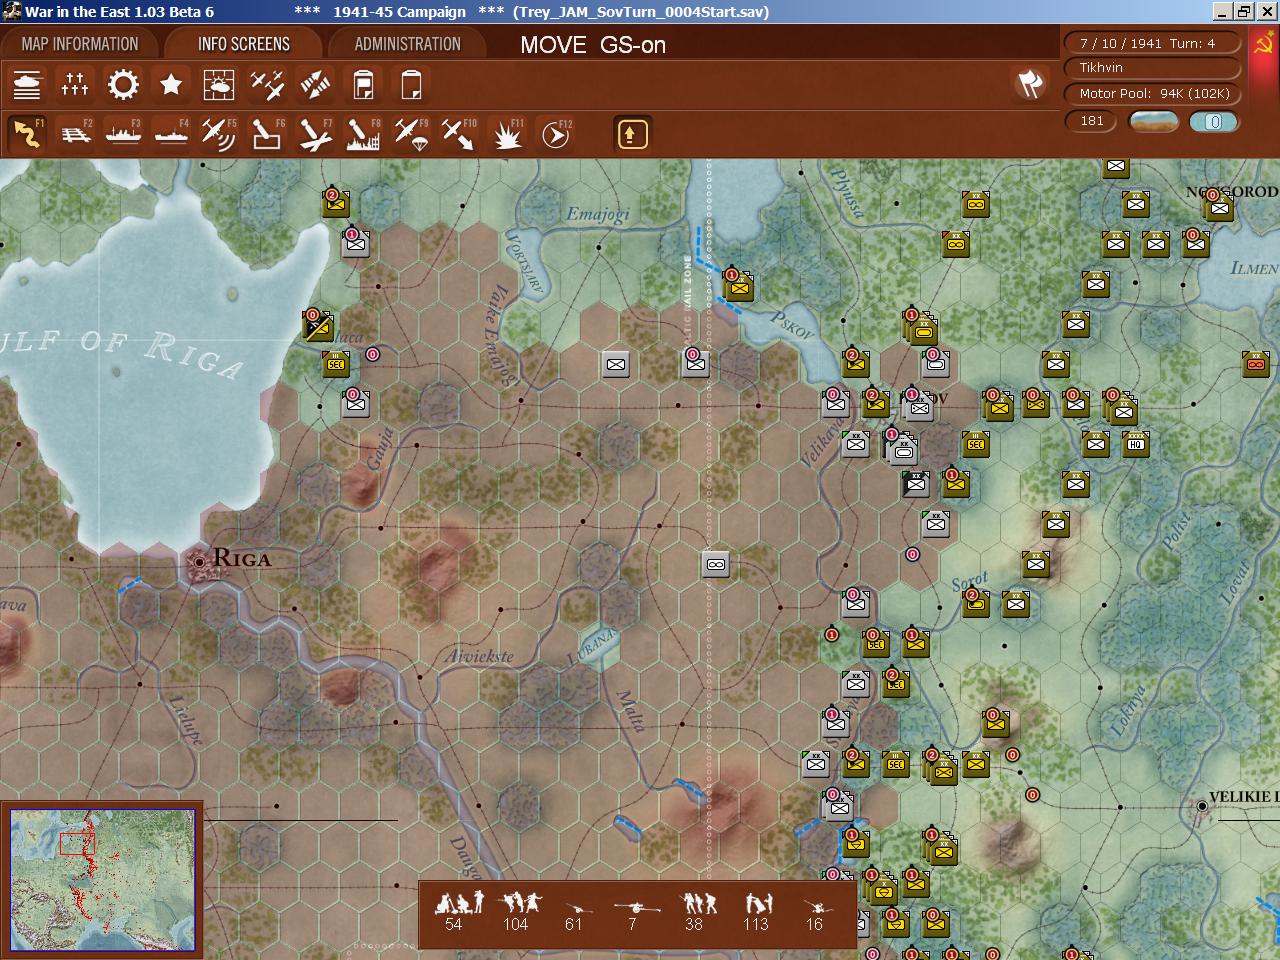
Task: Open the MAP INFORMATION tab
Action: coord(80,44)
